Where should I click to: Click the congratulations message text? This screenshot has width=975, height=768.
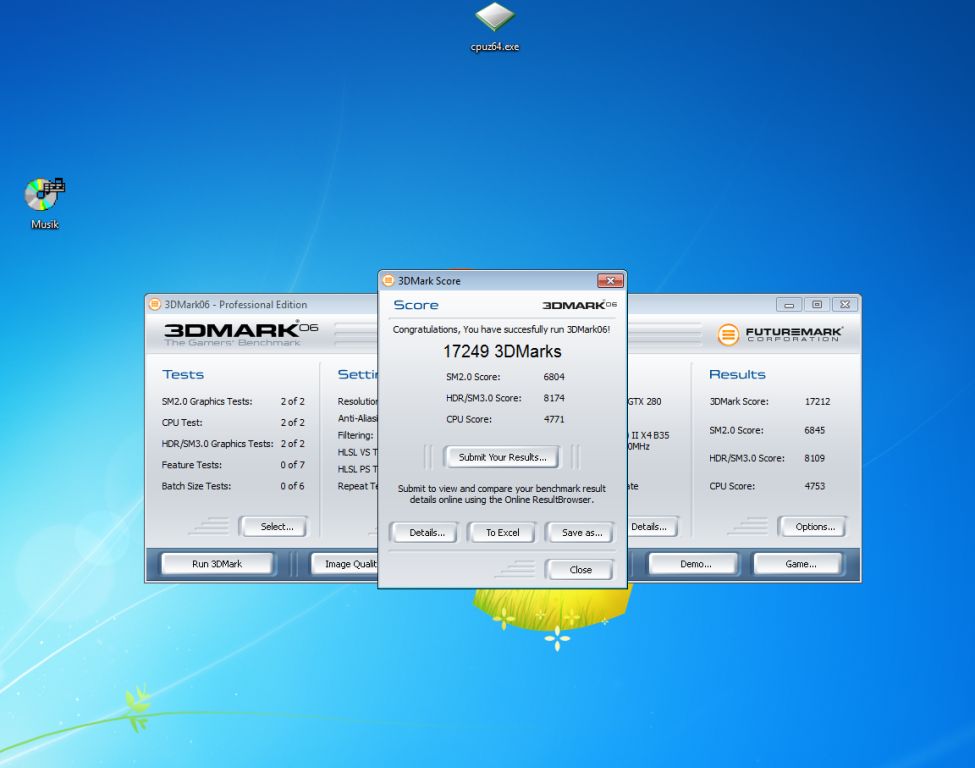tap(501, 329)
